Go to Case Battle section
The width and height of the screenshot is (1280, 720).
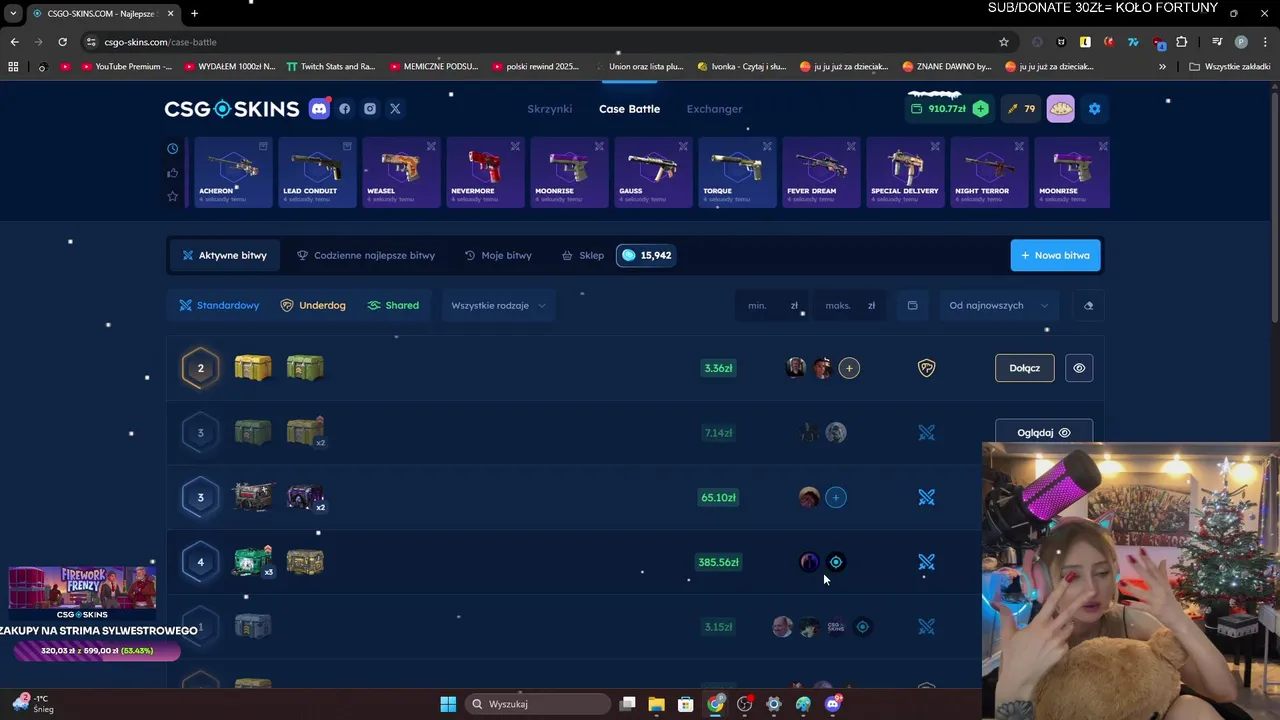pyautogui.click(x=629, y=109)
